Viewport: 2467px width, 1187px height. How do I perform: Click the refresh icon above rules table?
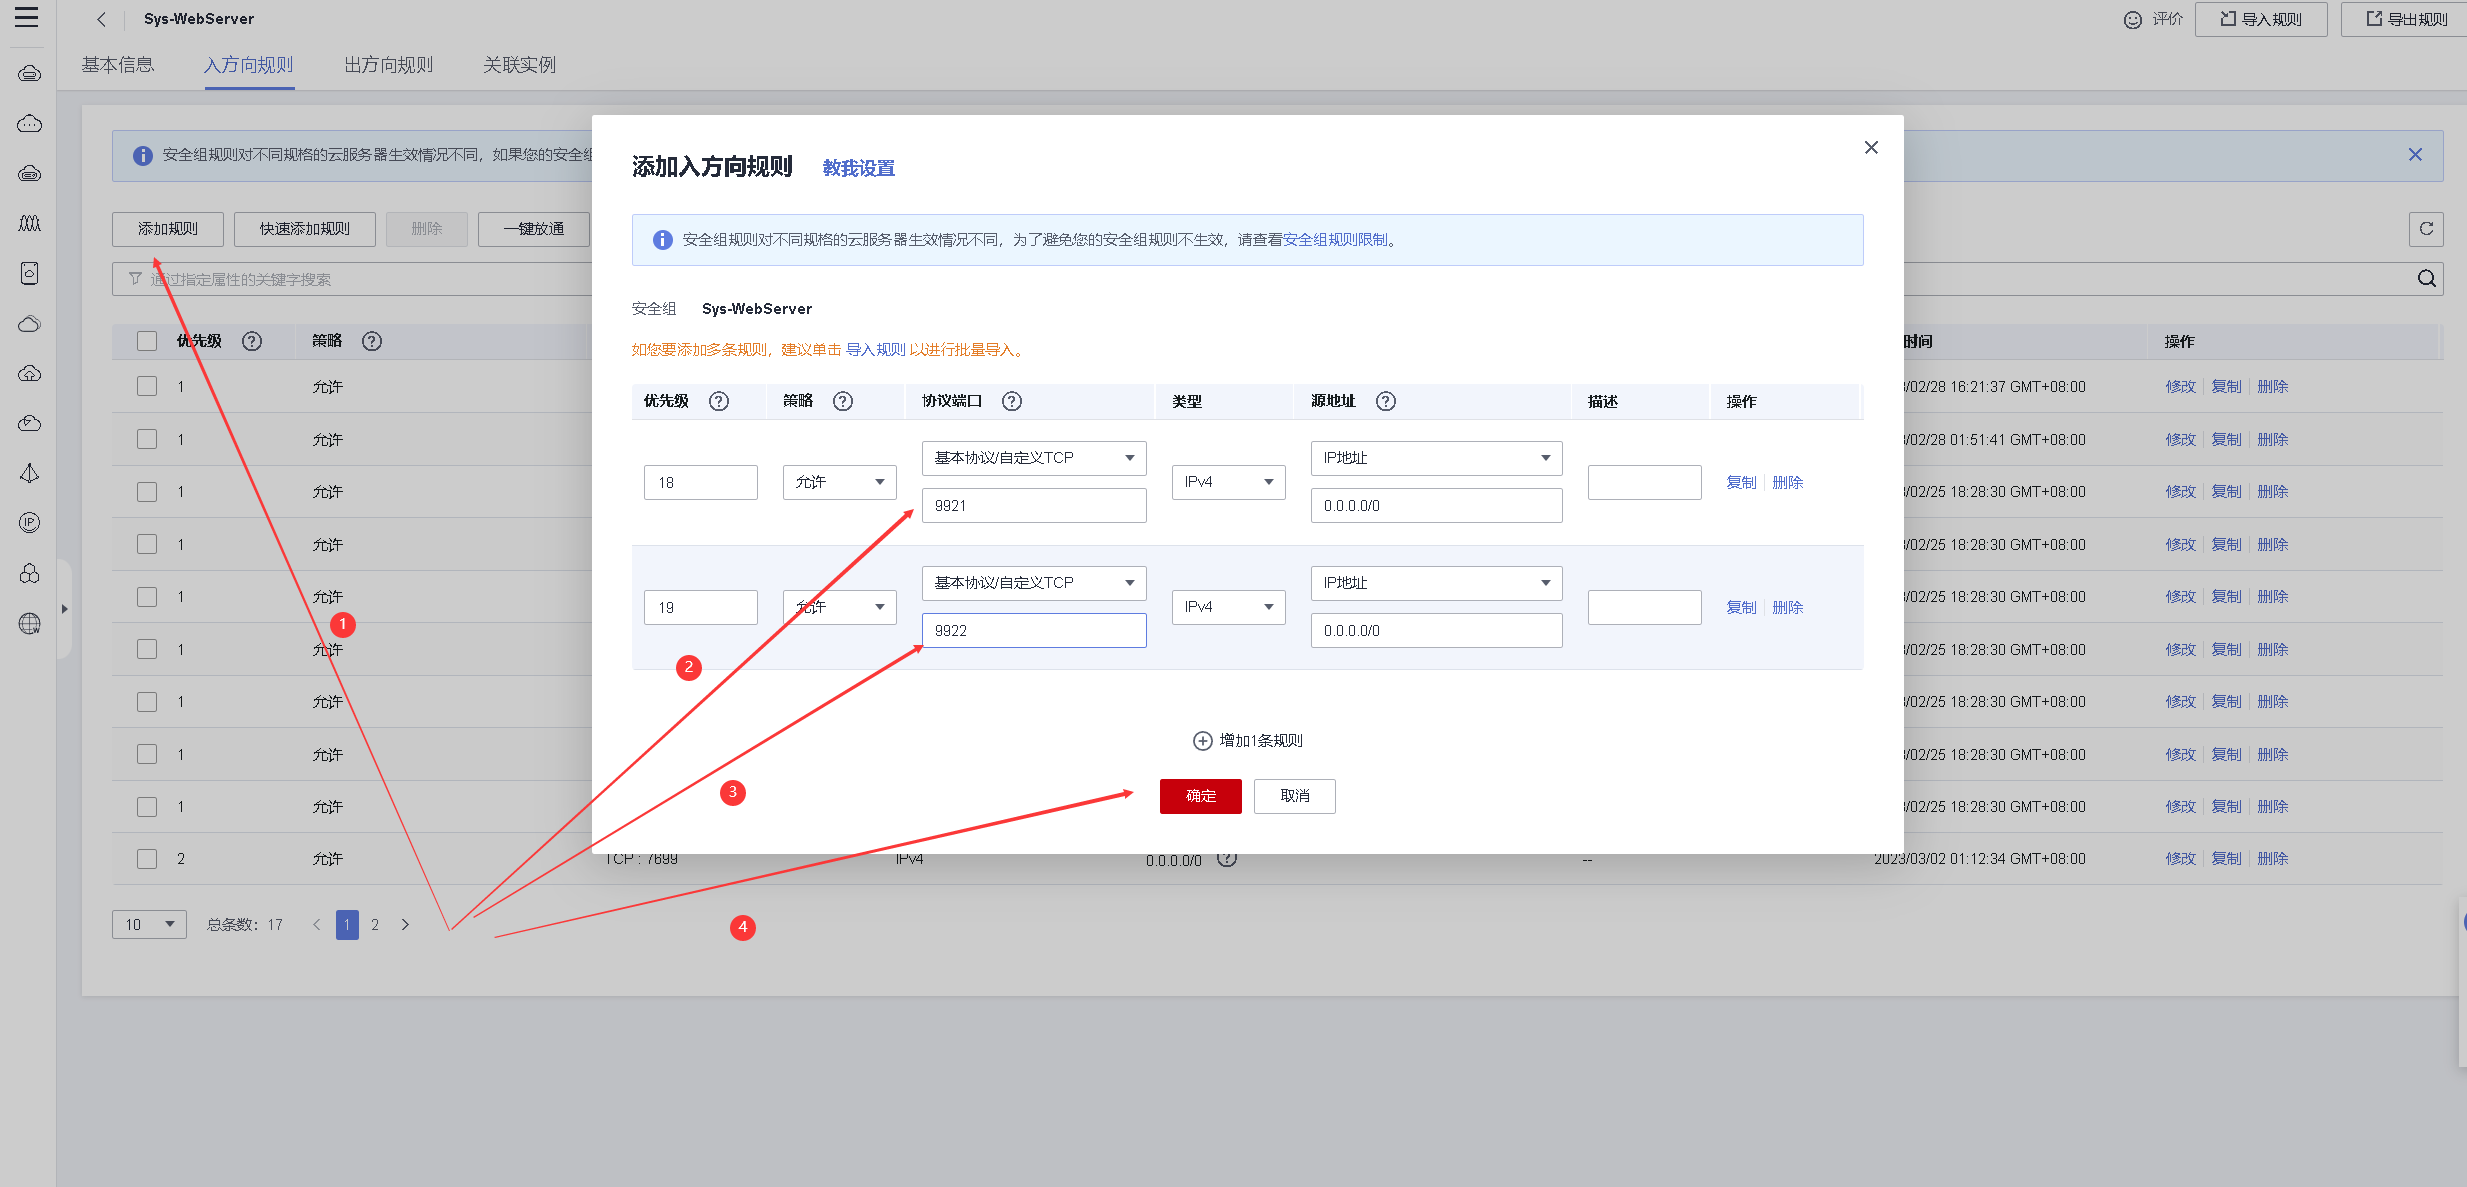[2425, 229]
